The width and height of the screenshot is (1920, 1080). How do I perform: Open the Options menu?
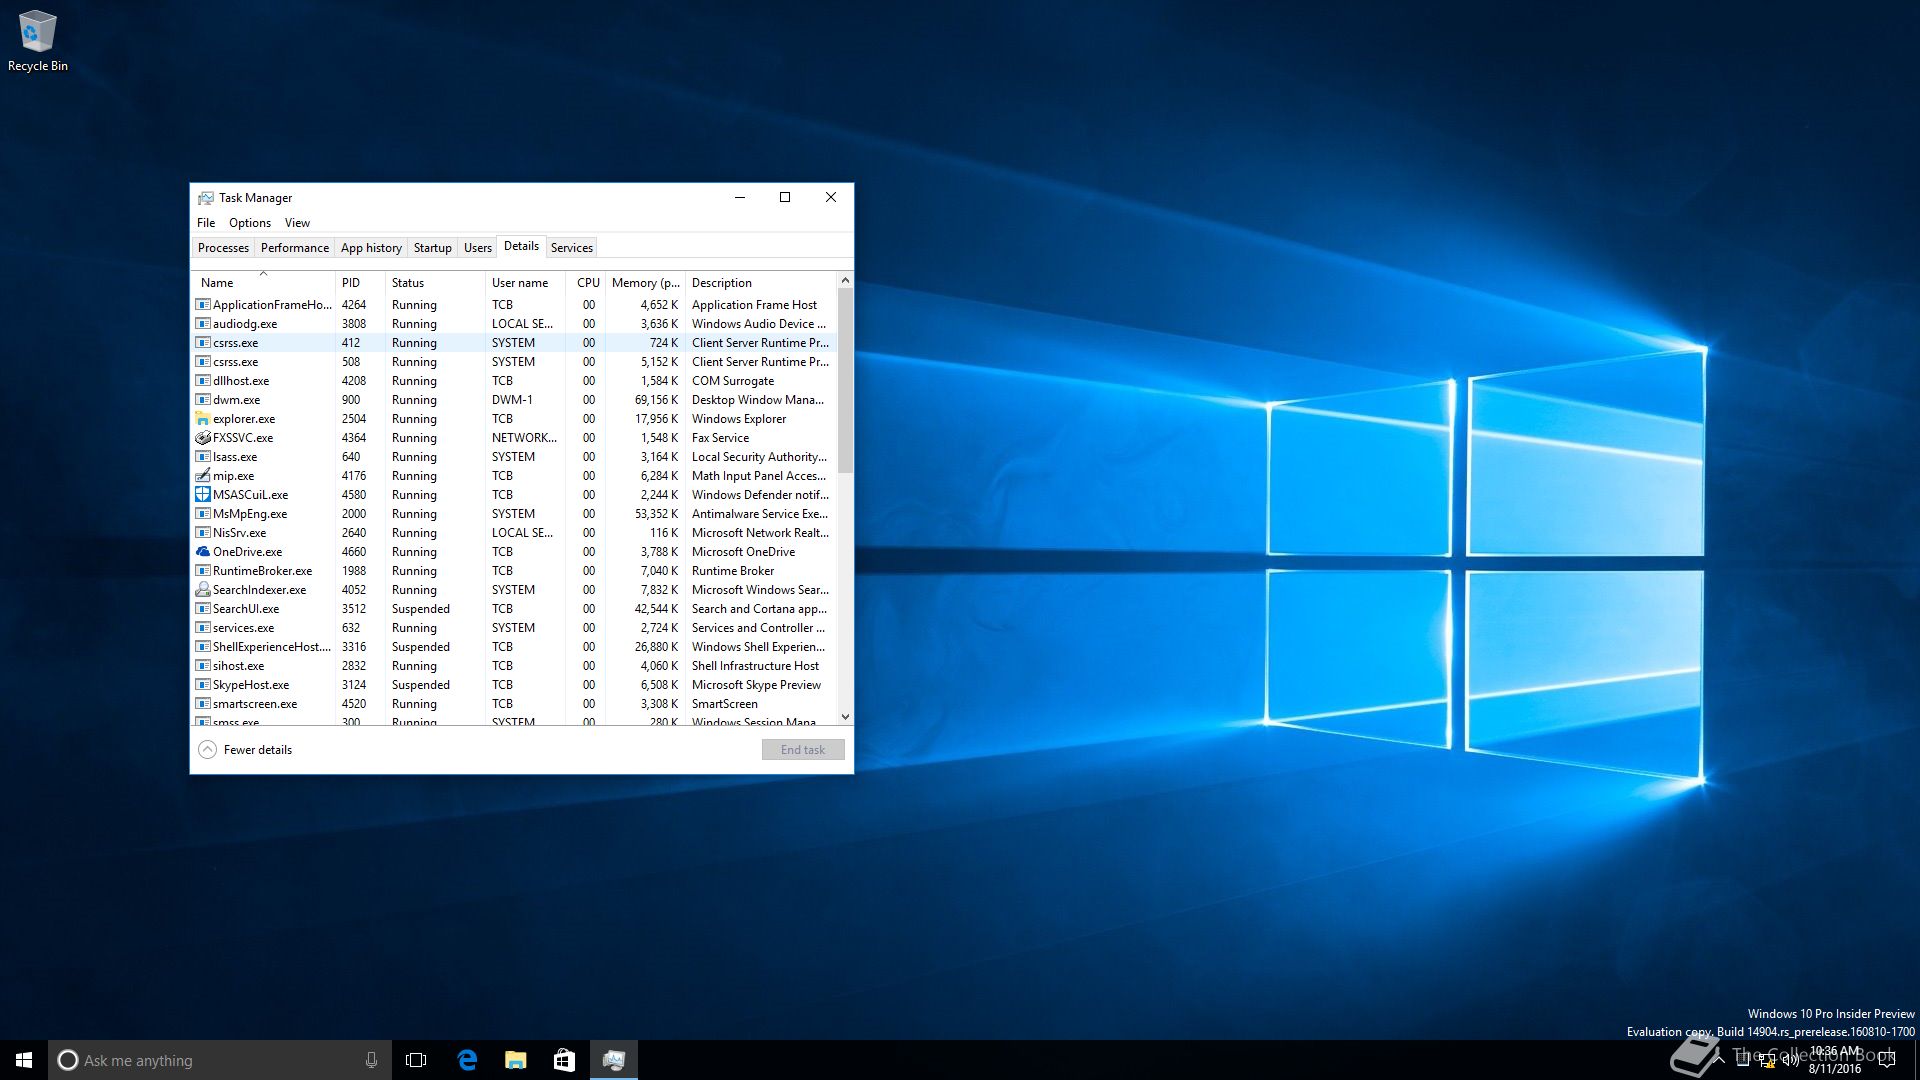coord(250,223)
